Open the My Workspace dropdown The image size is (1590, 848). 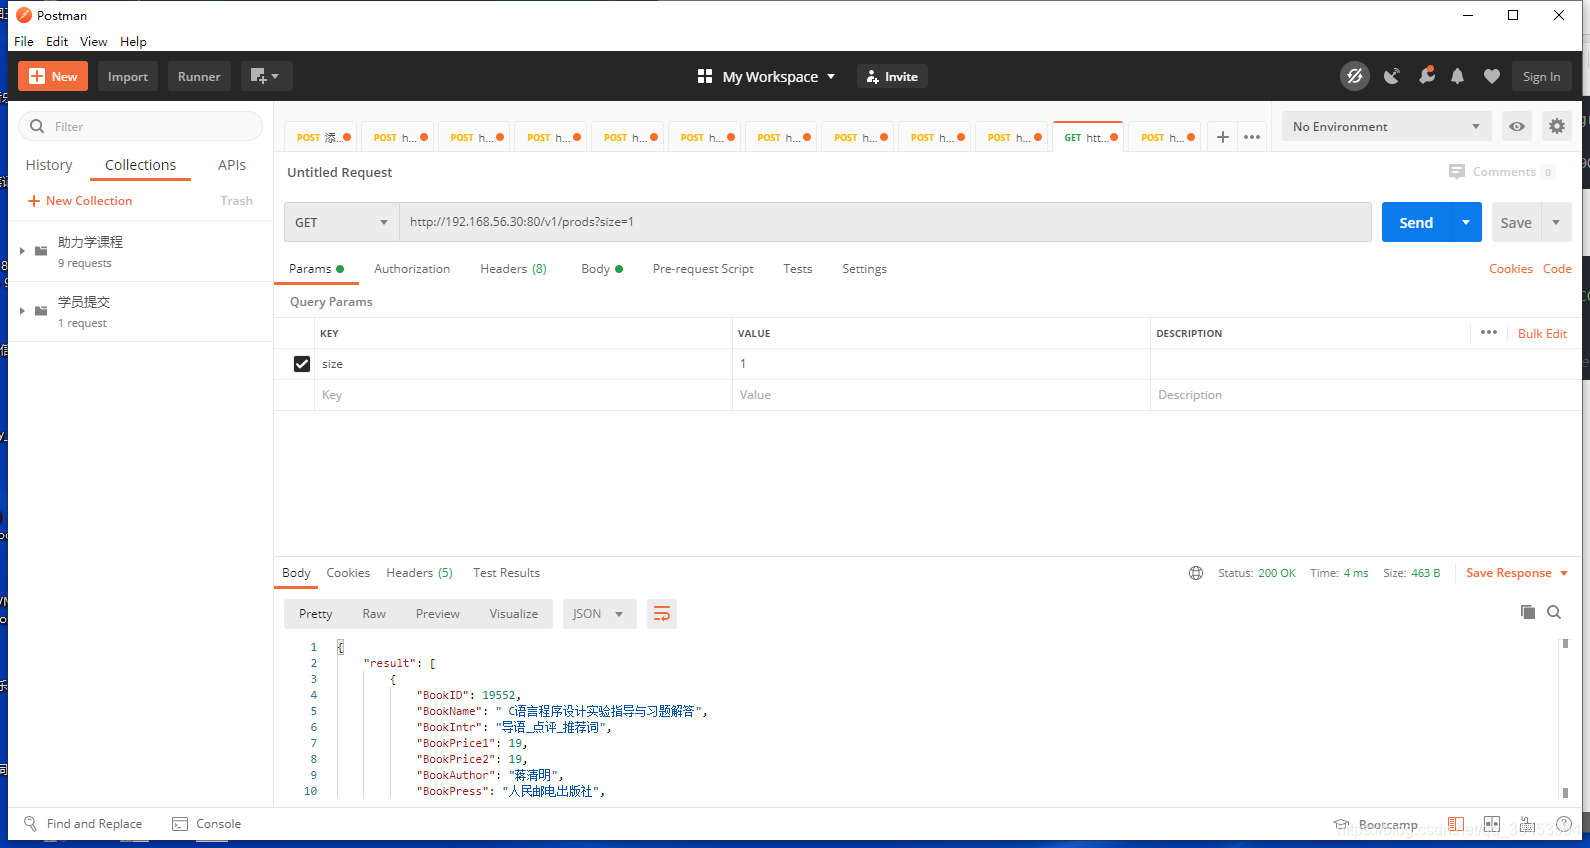coord(778,76)
